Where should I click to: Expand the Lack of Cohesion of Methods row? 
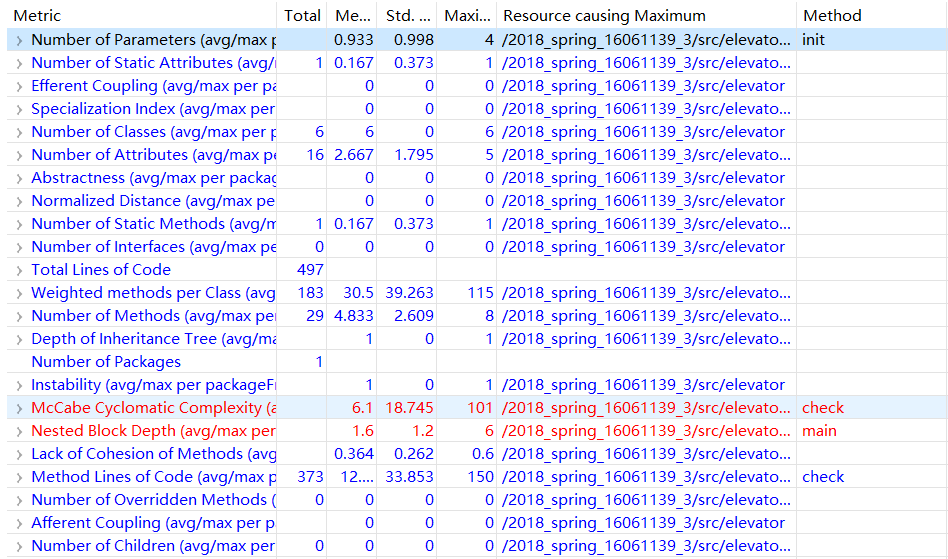tap(19, 454)
